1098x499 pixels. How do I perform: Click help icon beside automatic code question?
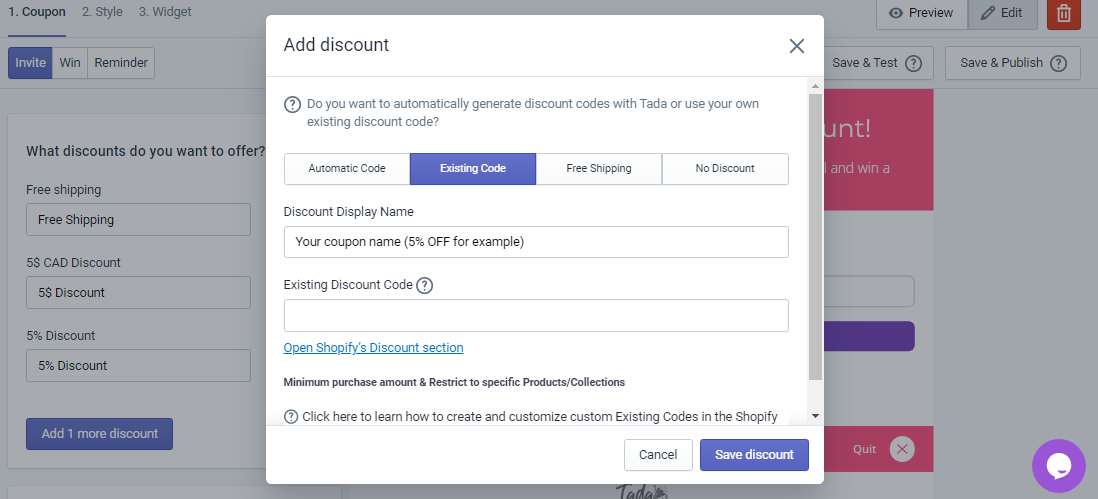pos(292,104)
